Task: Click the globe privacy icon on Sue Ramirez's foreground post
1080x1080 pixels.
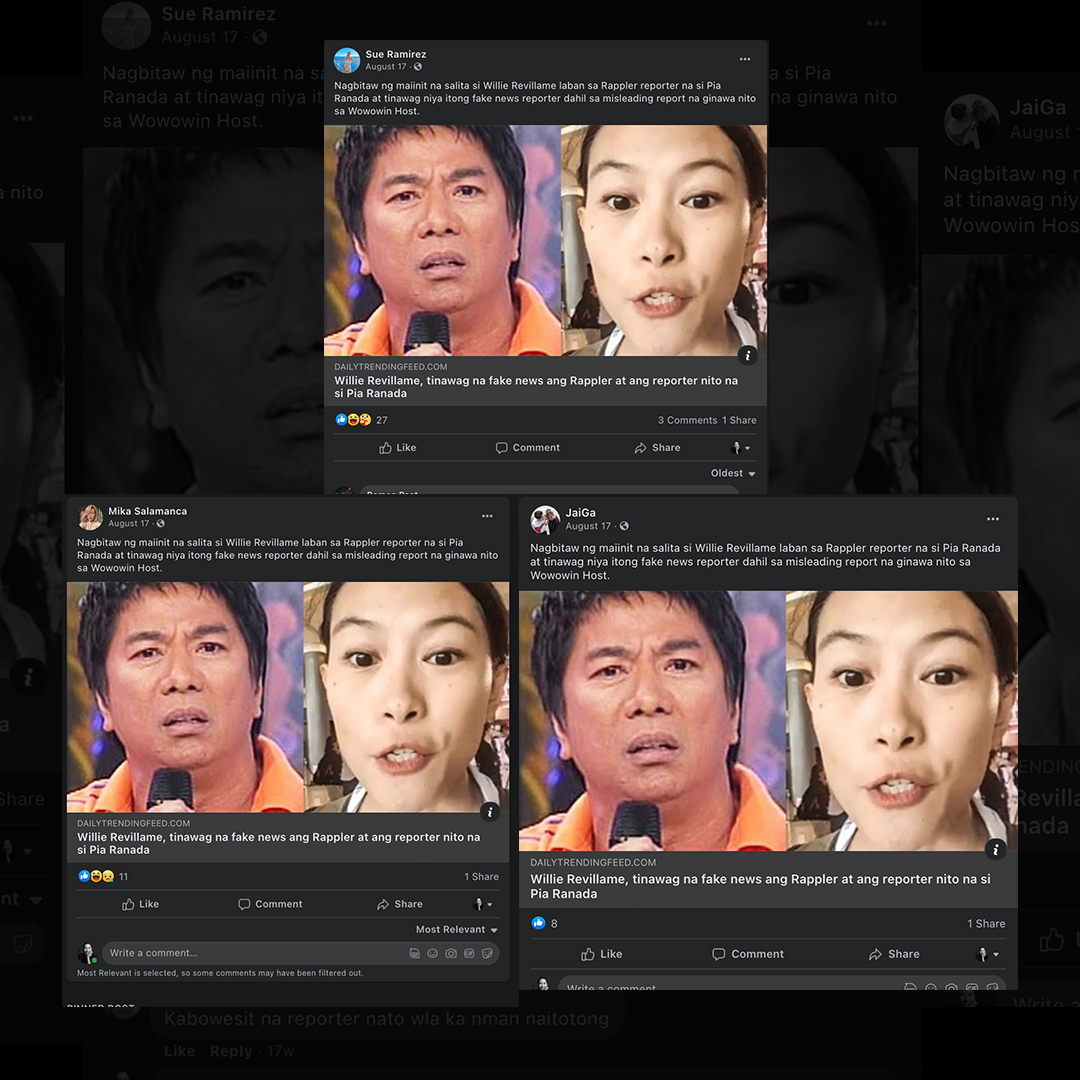Action: point(418,67)
